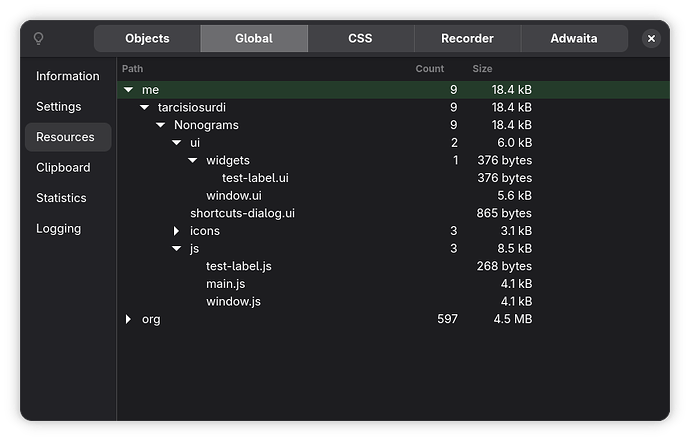This screenshot has width=690, height=441.
Task: Collapse the Nonograms node arrow
Action: tap(160, 126)
